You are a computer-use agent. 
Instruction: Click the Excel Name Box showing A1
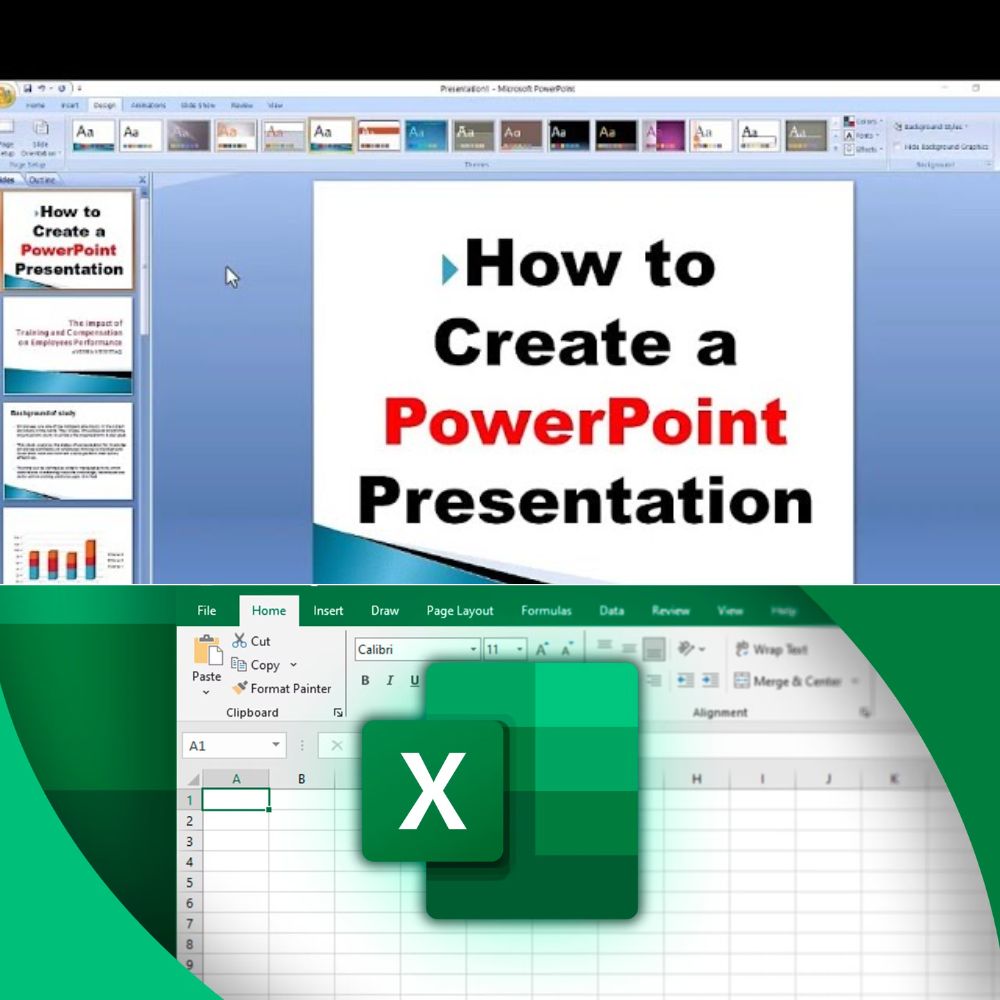tap(234, 746)
